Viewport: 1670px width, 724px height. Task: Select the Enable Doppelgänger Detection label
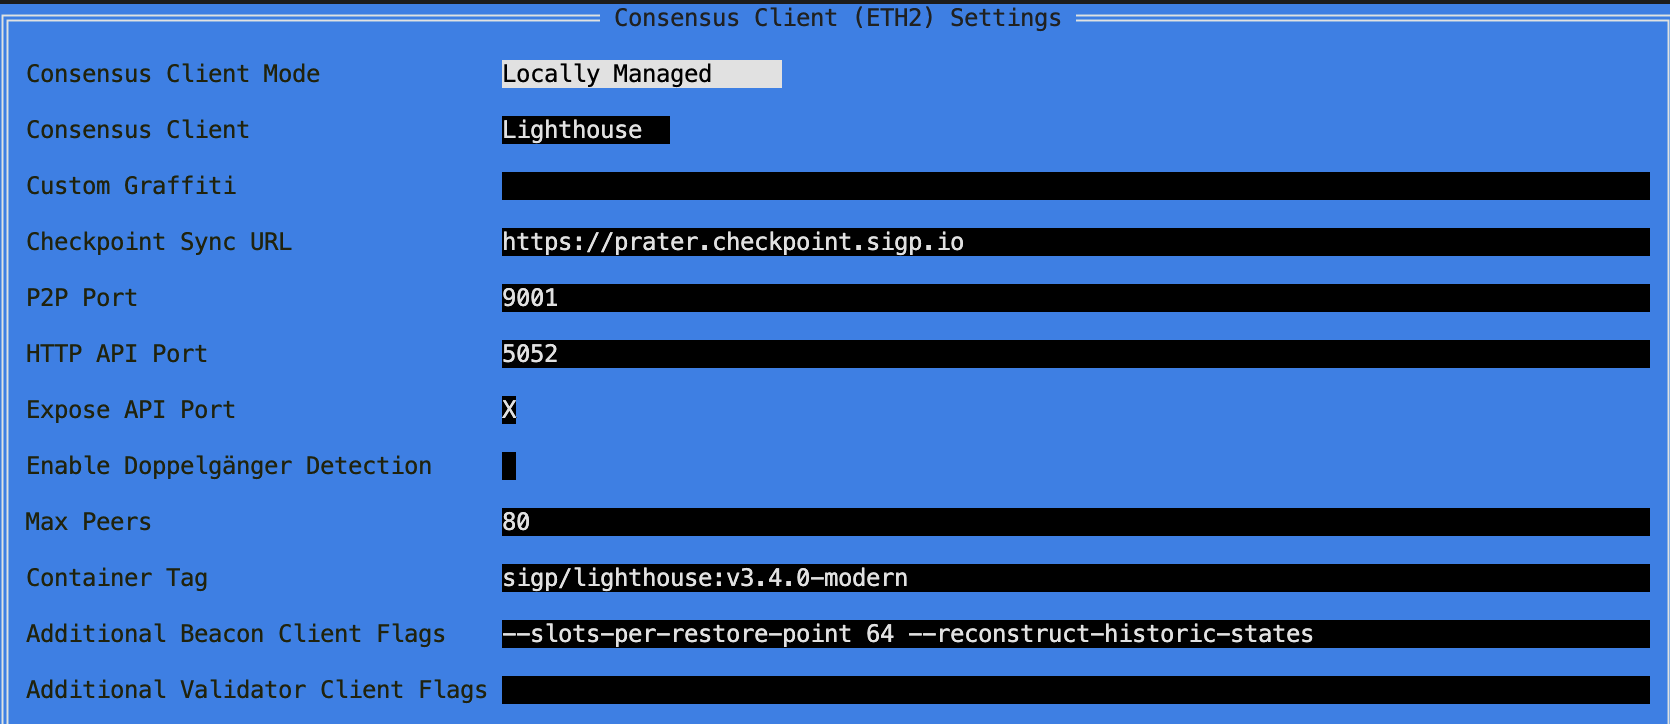coord(229,466)
